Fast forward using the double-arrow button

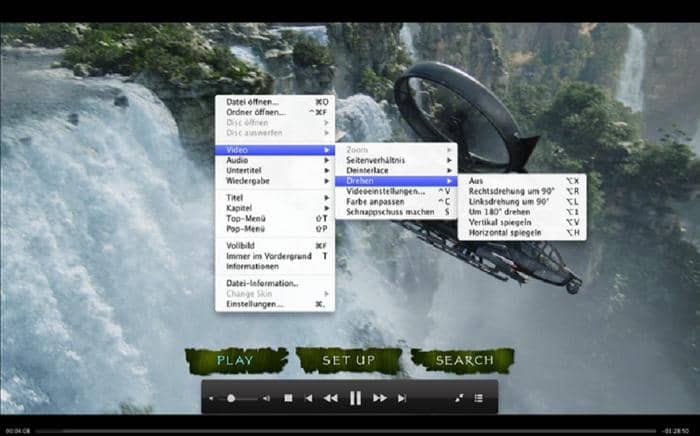point(380,398)
